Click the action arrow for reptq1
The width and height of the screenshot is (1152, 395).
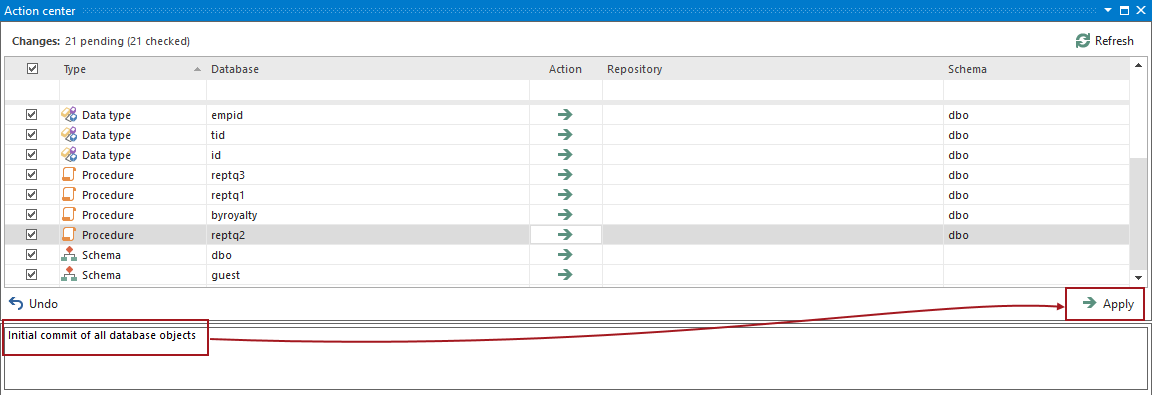tap(565, 195)
